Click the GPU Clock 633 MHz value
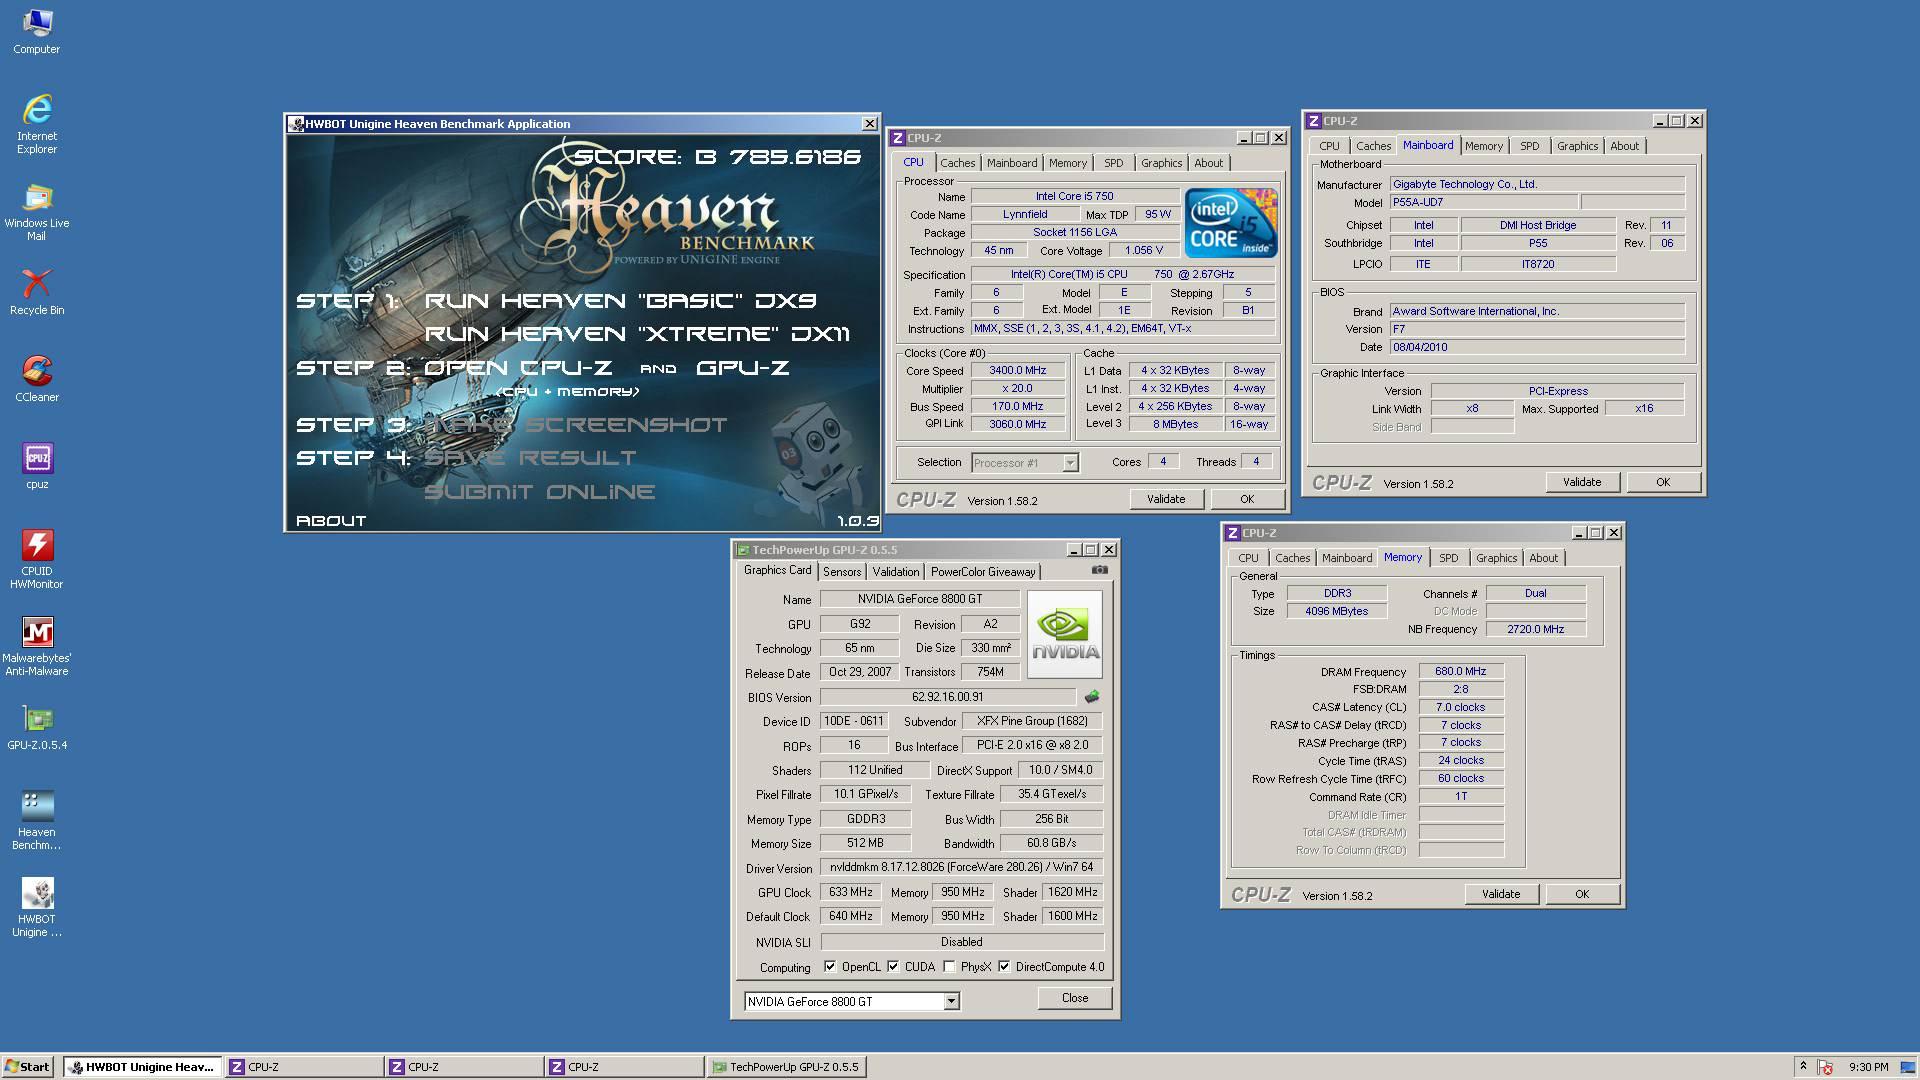Screen dimensions: 1920x1080 coord(851,892)
